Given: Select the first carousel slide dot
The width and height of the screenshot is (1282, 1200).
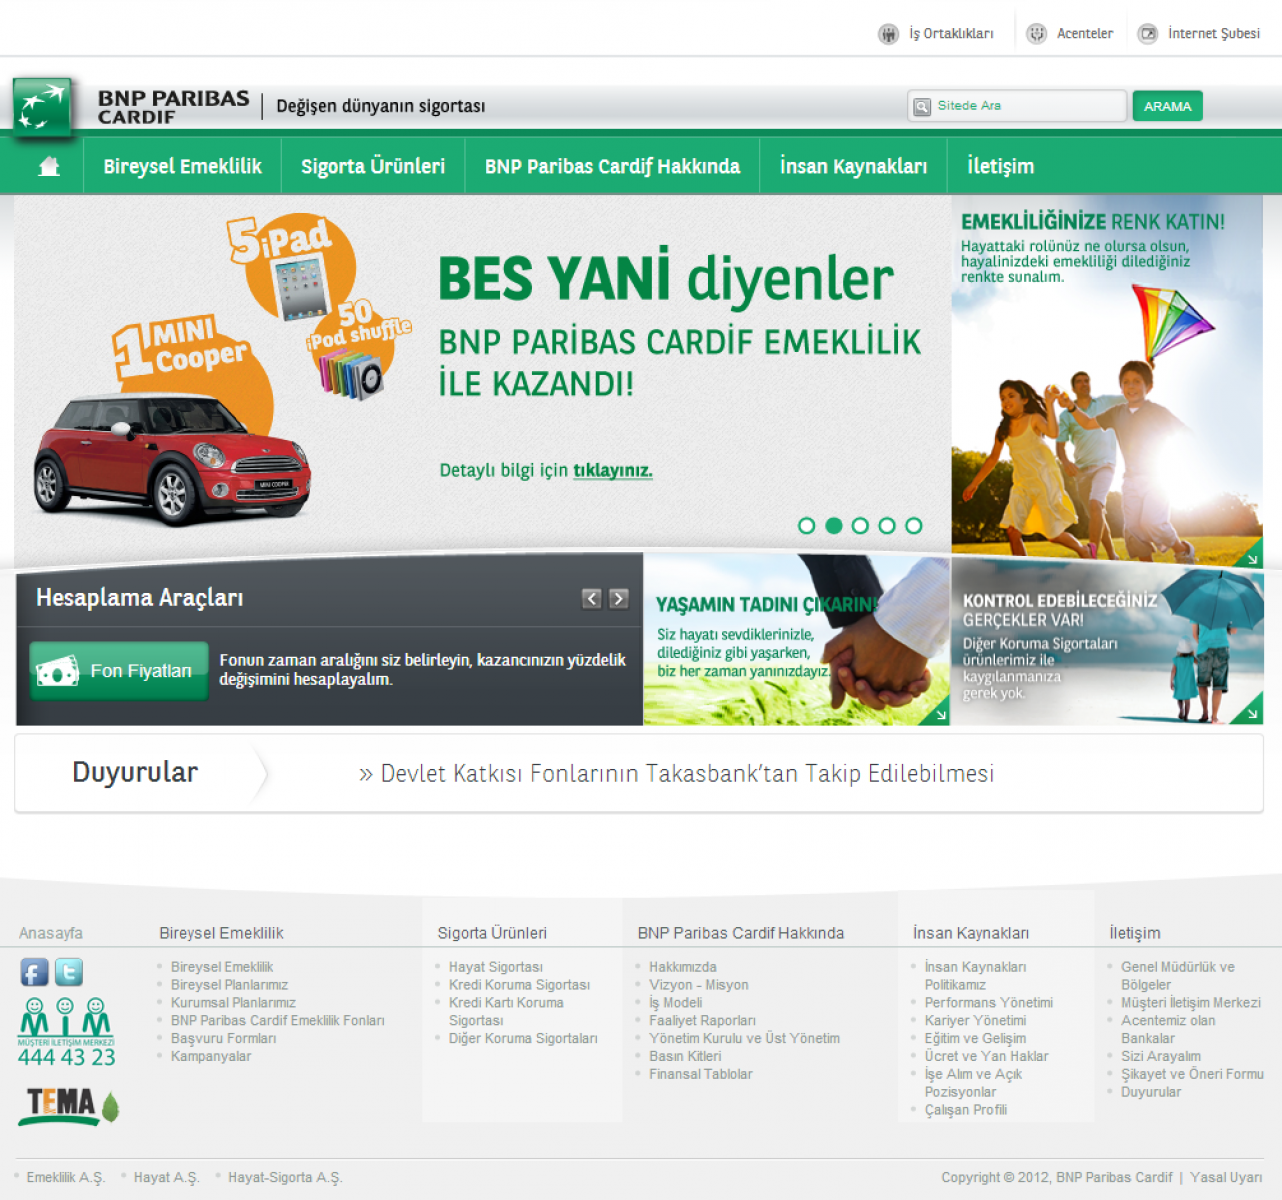Looking at the screenshot, I should 806,526.
